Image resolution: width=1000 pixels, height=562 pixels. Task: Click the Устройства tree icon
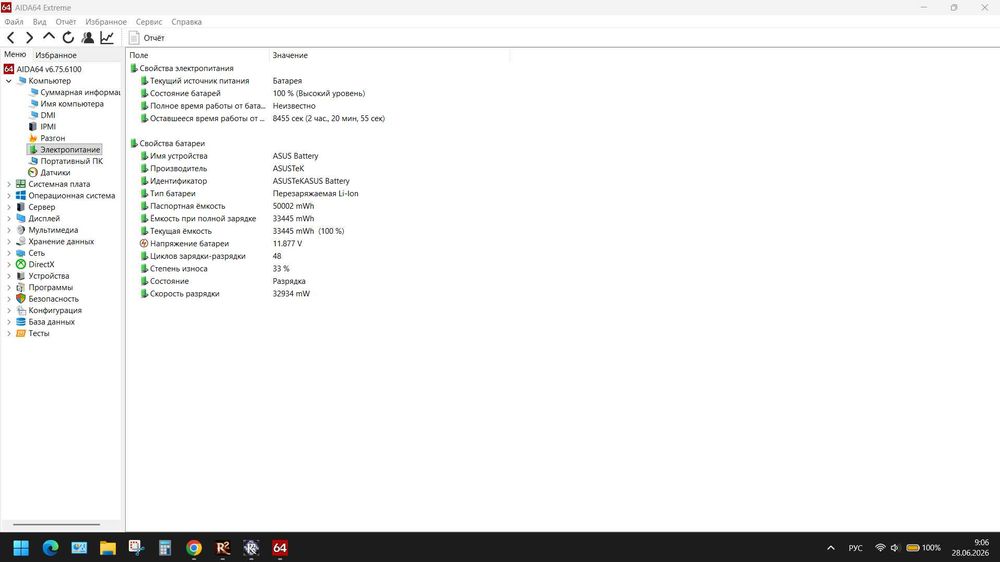(x=21, y=276)
